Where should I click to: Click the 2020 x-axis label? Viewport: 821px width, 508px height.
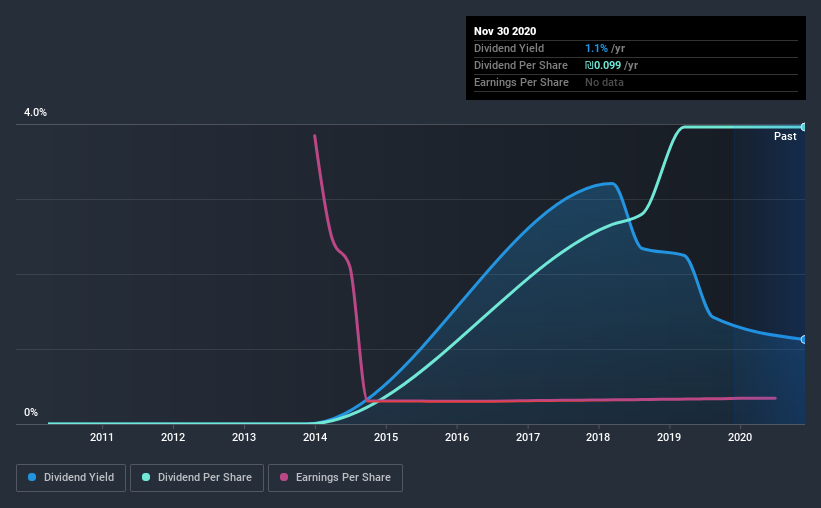(740, 437)
